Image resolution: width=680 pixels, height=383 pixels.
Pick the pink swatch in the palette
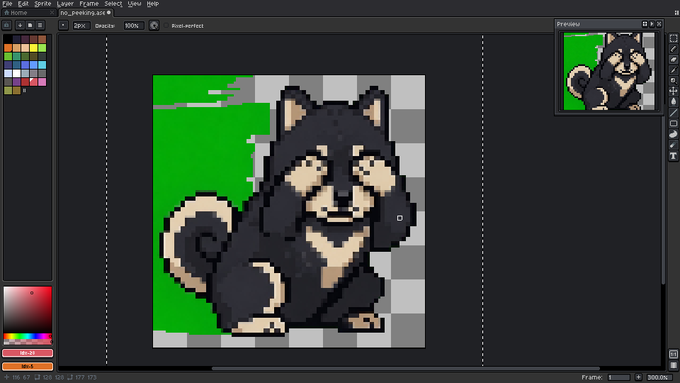click(x=42, y=82)
